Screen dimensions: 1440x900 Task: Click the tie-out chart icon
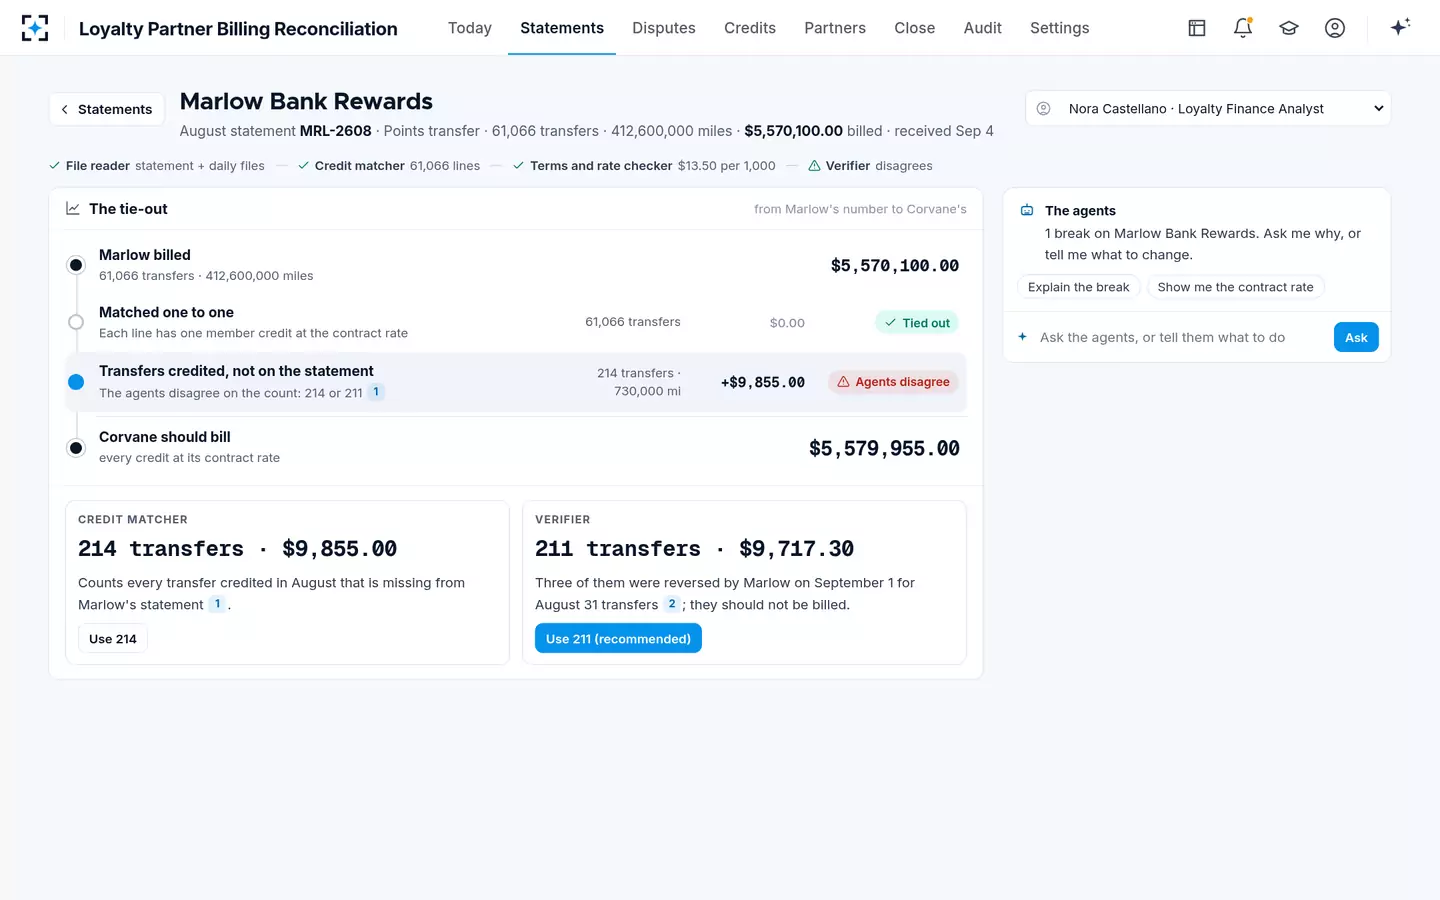73,209
